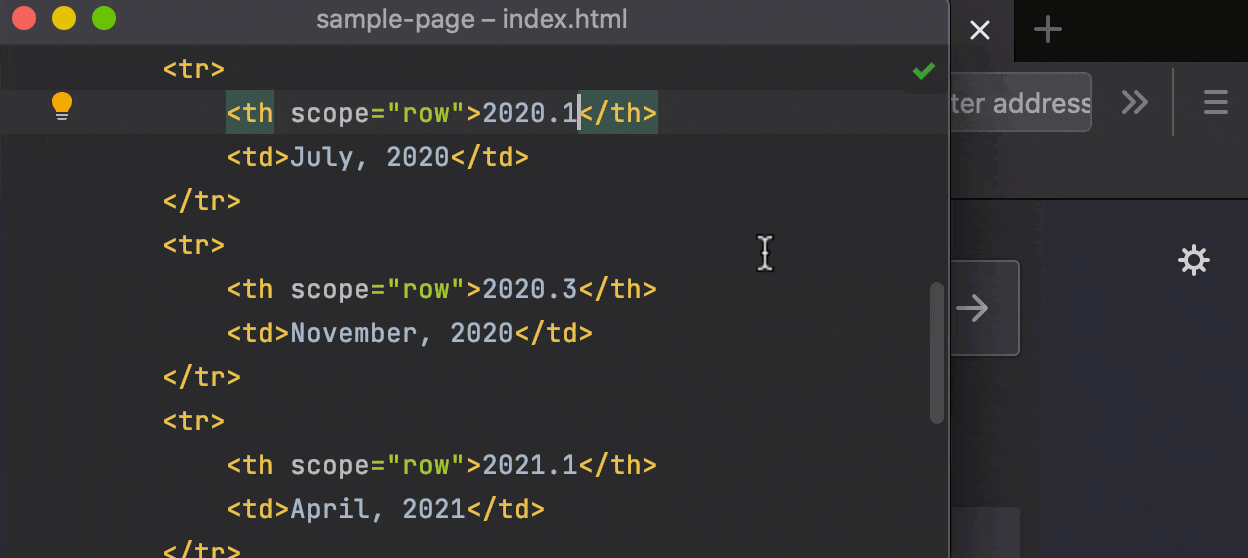The height and width of the screenshot is (558, 1248).
Task: Click the "April, 2021" cell text
Action: (x=377, y=510)
